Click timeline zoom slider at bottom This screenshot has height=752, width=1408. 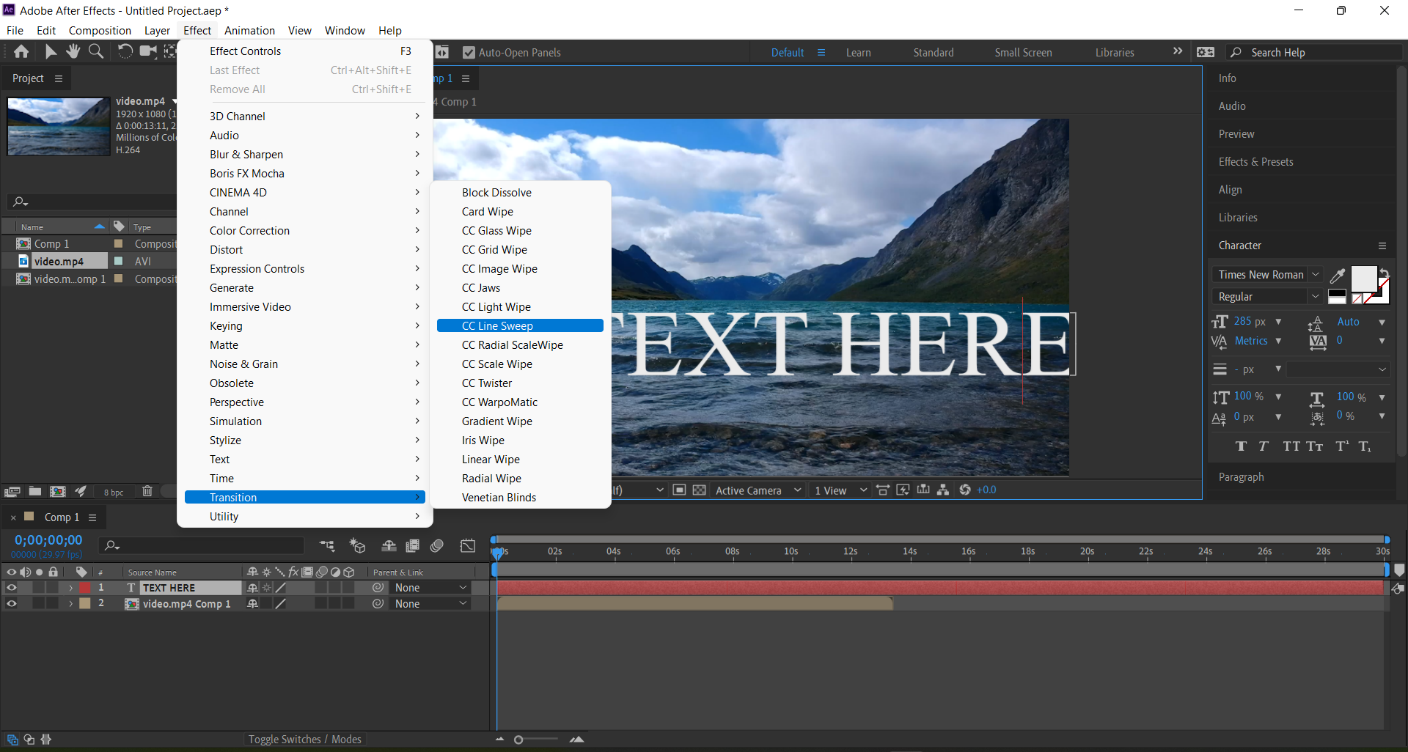click(x=537, y=740)
